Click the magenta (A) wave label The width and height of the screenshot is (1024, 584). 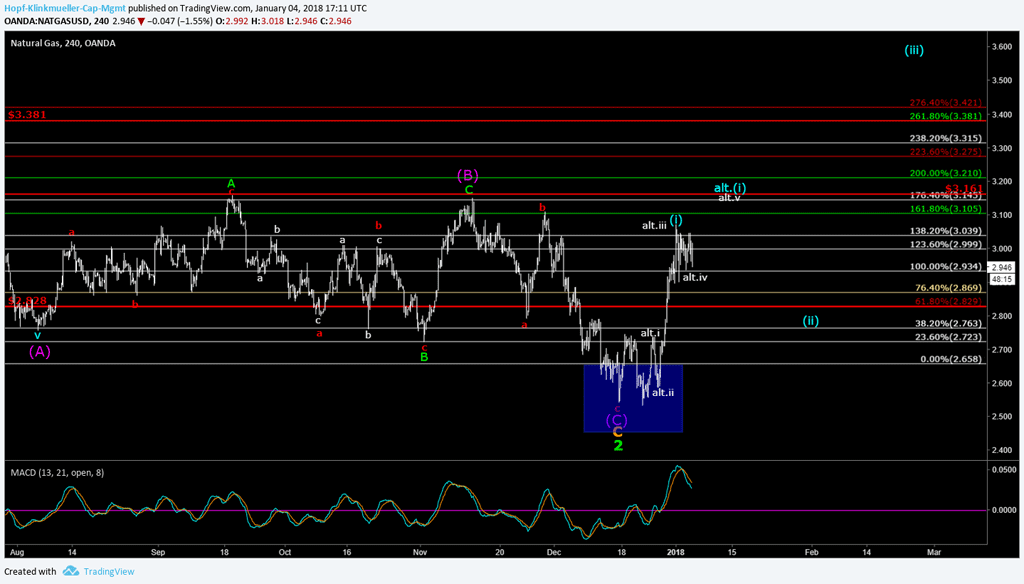(x=39, y=351)
